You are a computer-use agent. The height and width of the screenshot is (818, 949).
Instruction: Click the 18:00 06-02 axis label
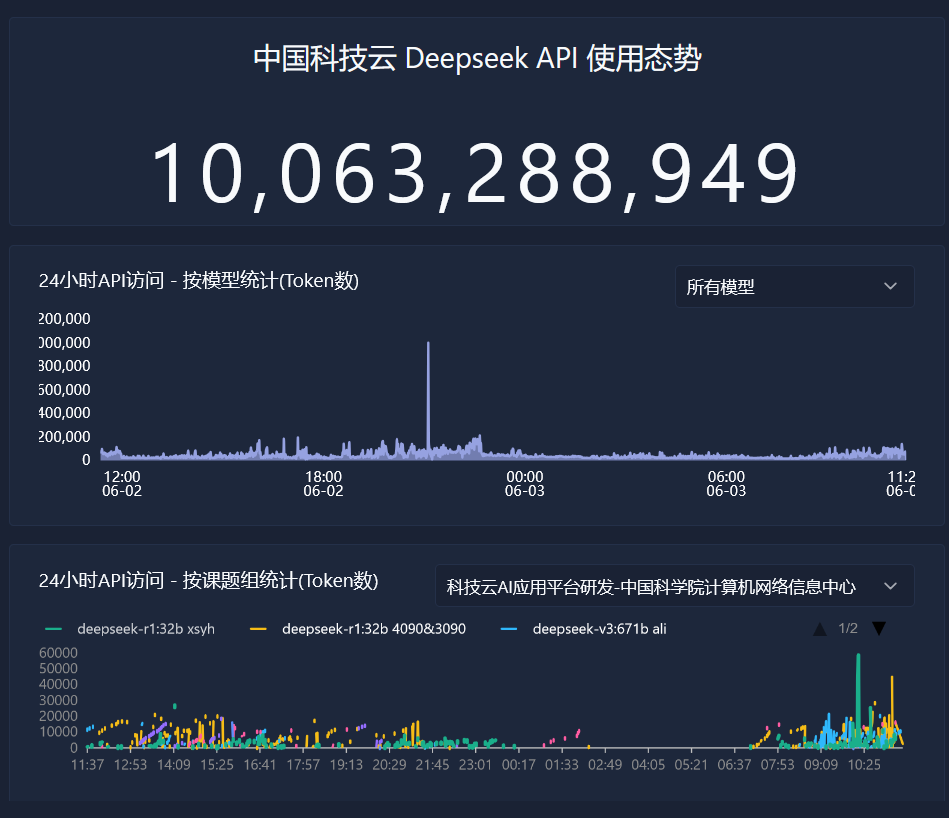323,484
